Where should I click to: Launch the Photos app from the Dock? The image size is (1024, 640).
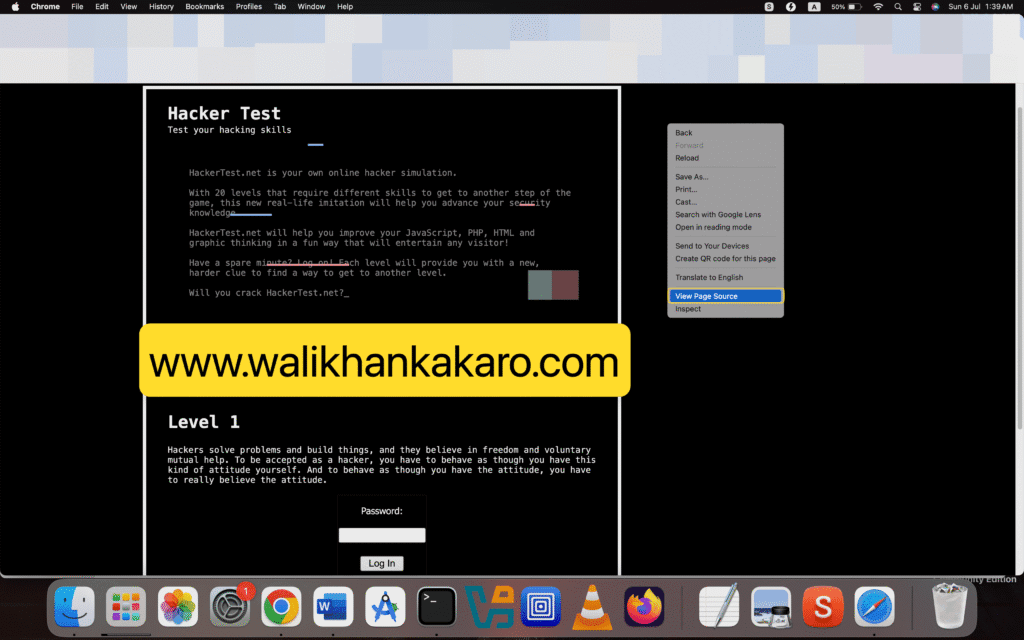178,606
